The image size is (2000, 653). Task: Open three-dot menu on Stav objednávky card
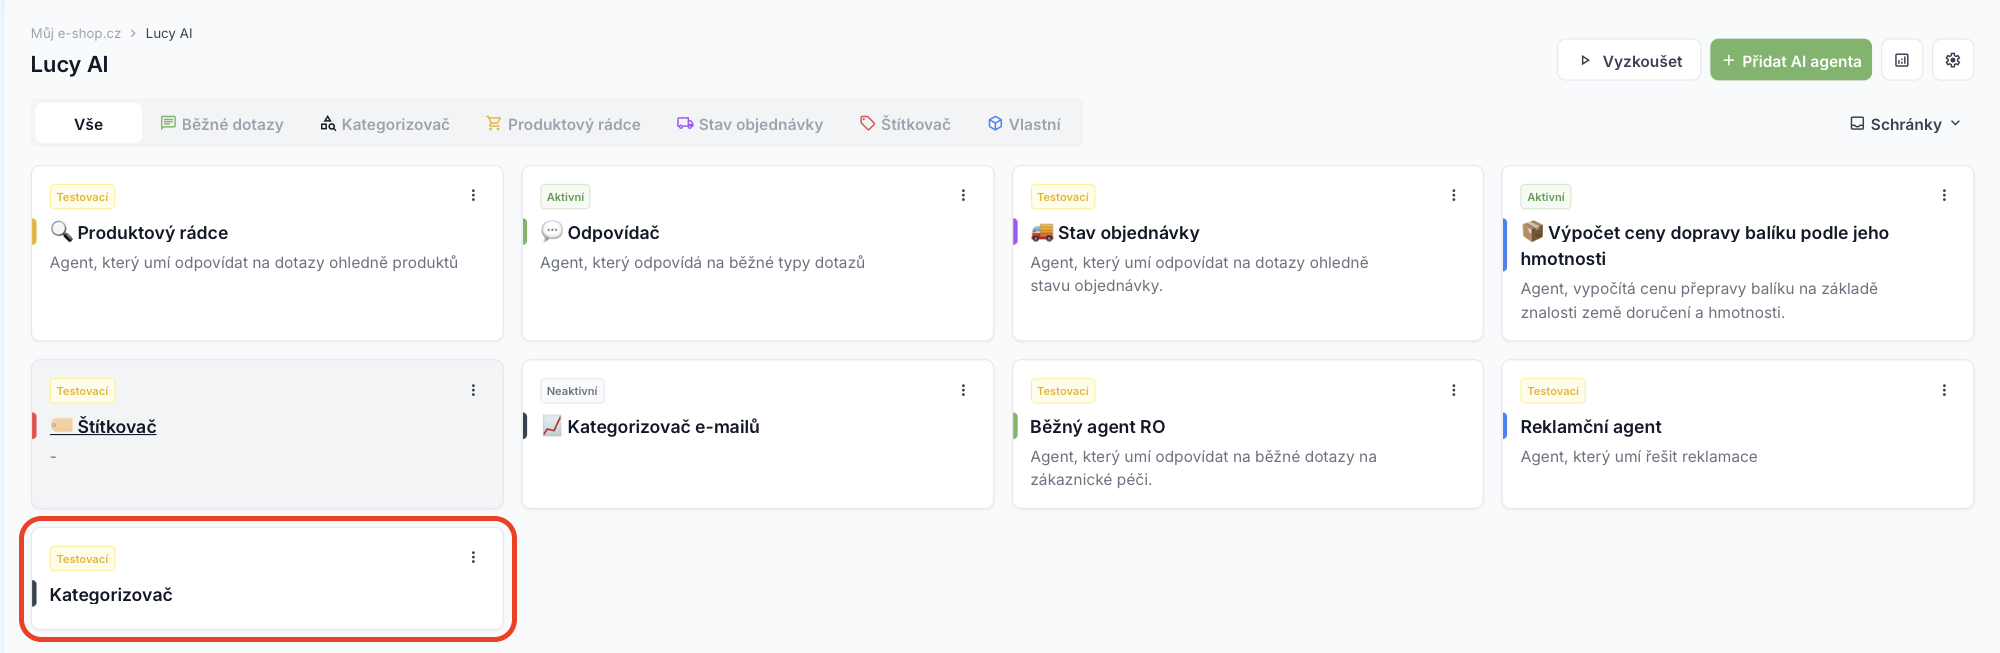pyautogui.click(x=1454, y=196)
